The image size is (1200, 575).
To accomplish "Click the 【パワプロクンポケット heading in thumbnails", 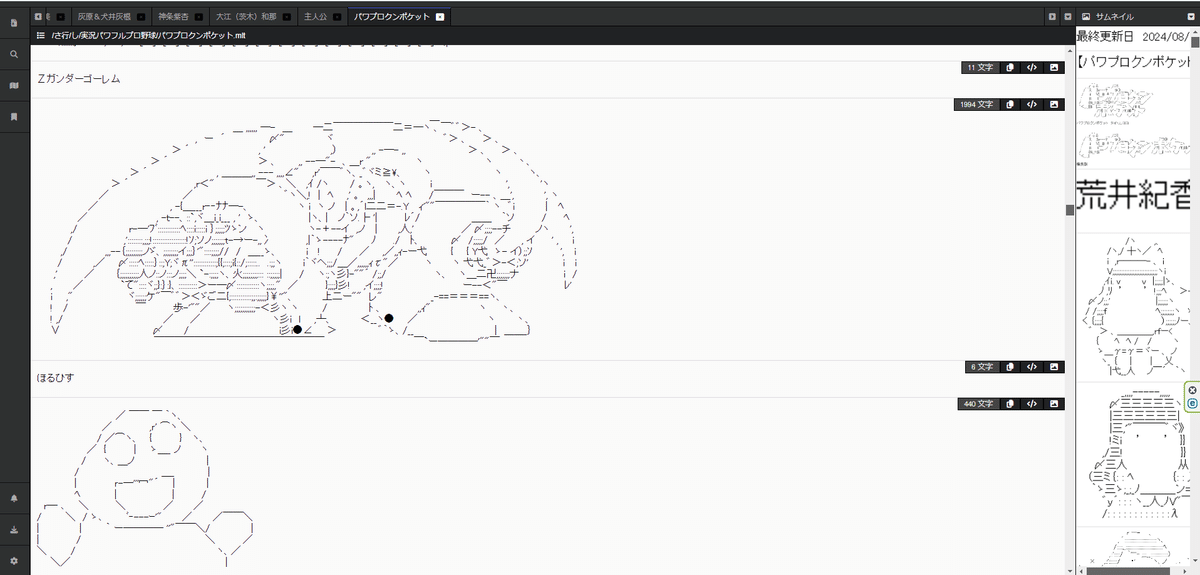I will (1135, 63).
